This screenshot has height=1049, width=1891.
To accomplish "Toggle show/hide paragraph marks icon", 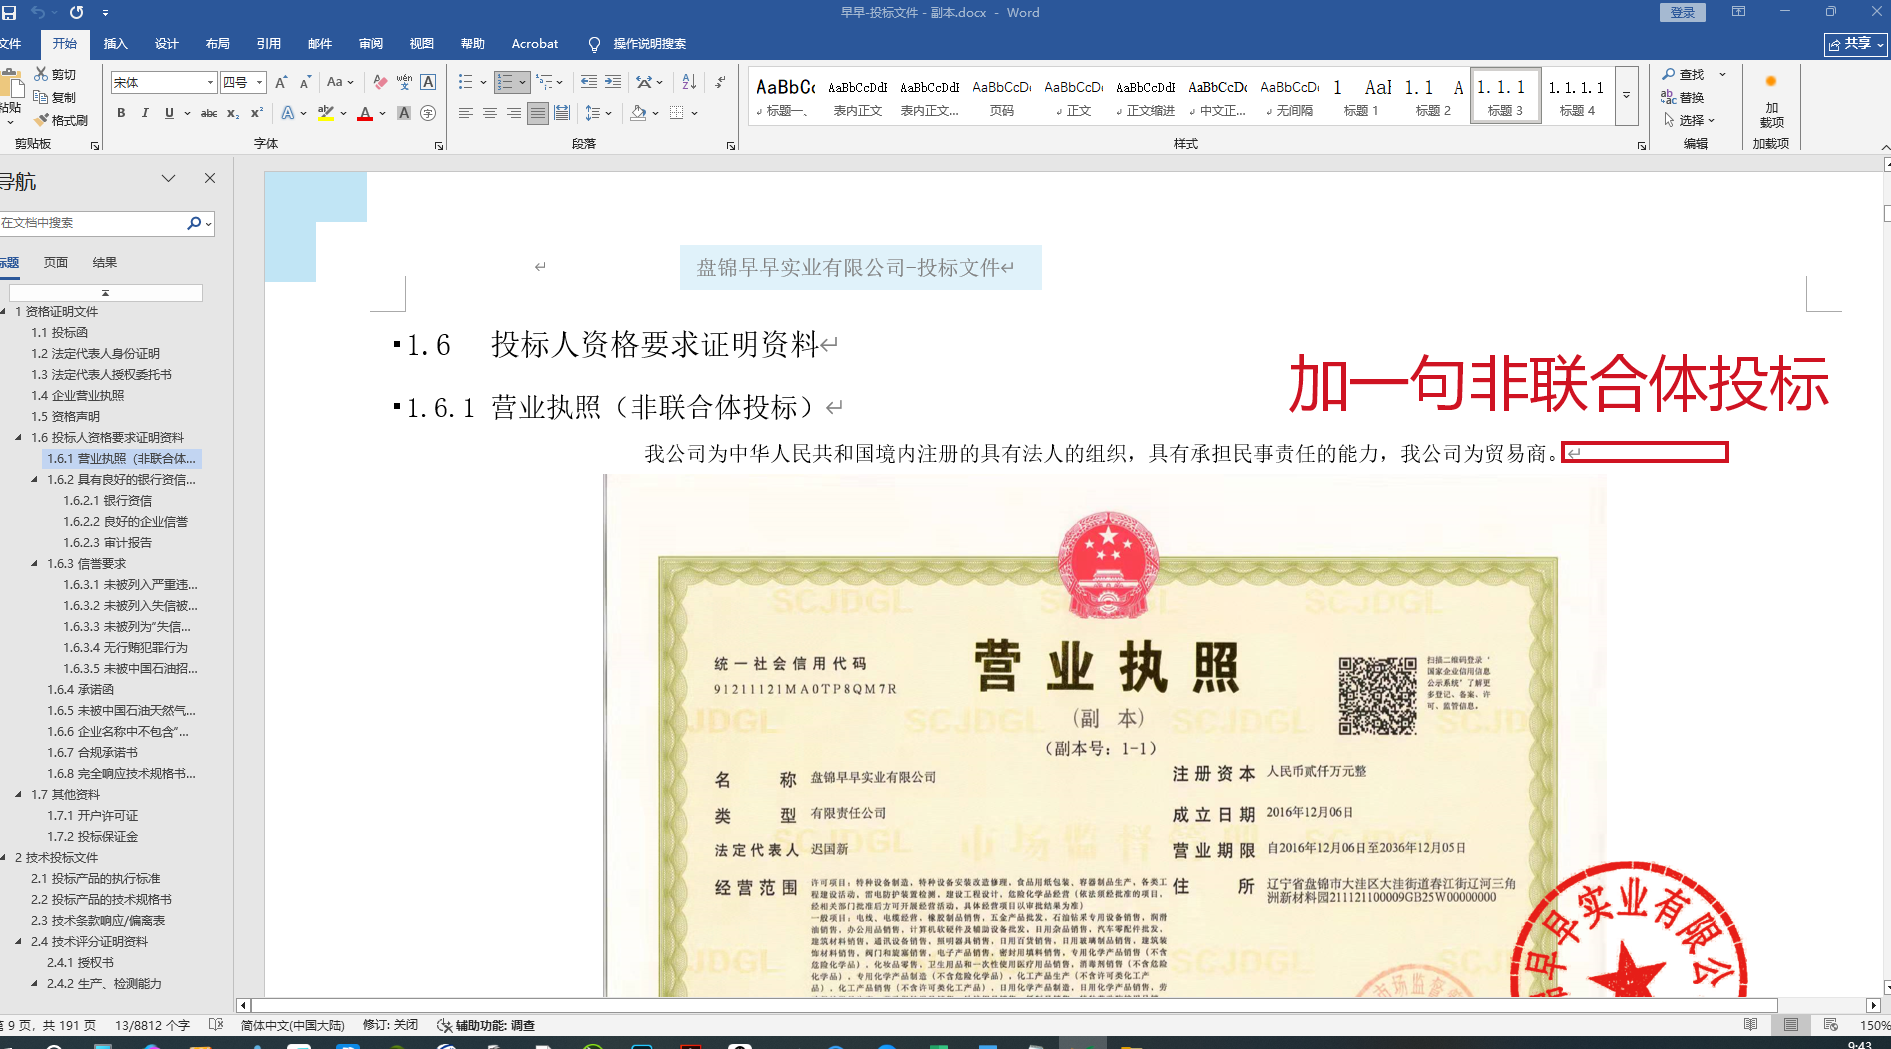I will click(720, 82).
